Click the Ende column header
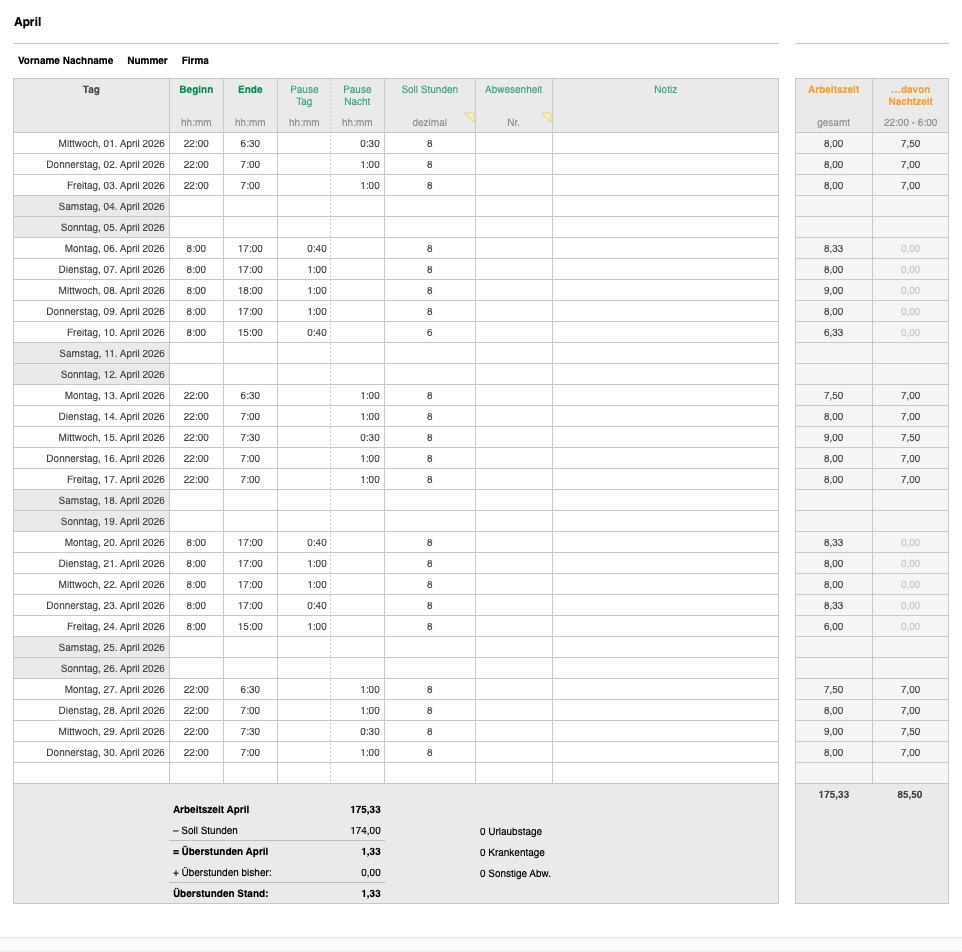This screenshot has width=962, height=952. [x=250, y=90]
